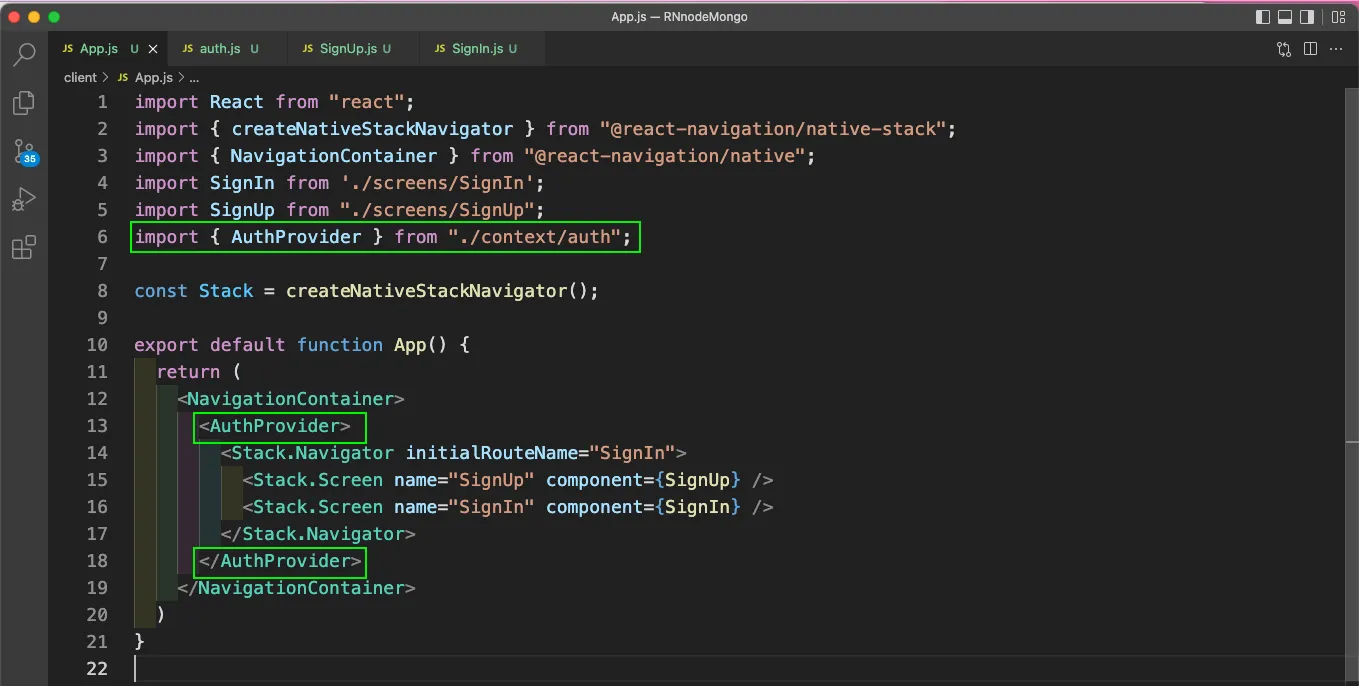Click line number 22 in gutter

click(x=97, y=669)
